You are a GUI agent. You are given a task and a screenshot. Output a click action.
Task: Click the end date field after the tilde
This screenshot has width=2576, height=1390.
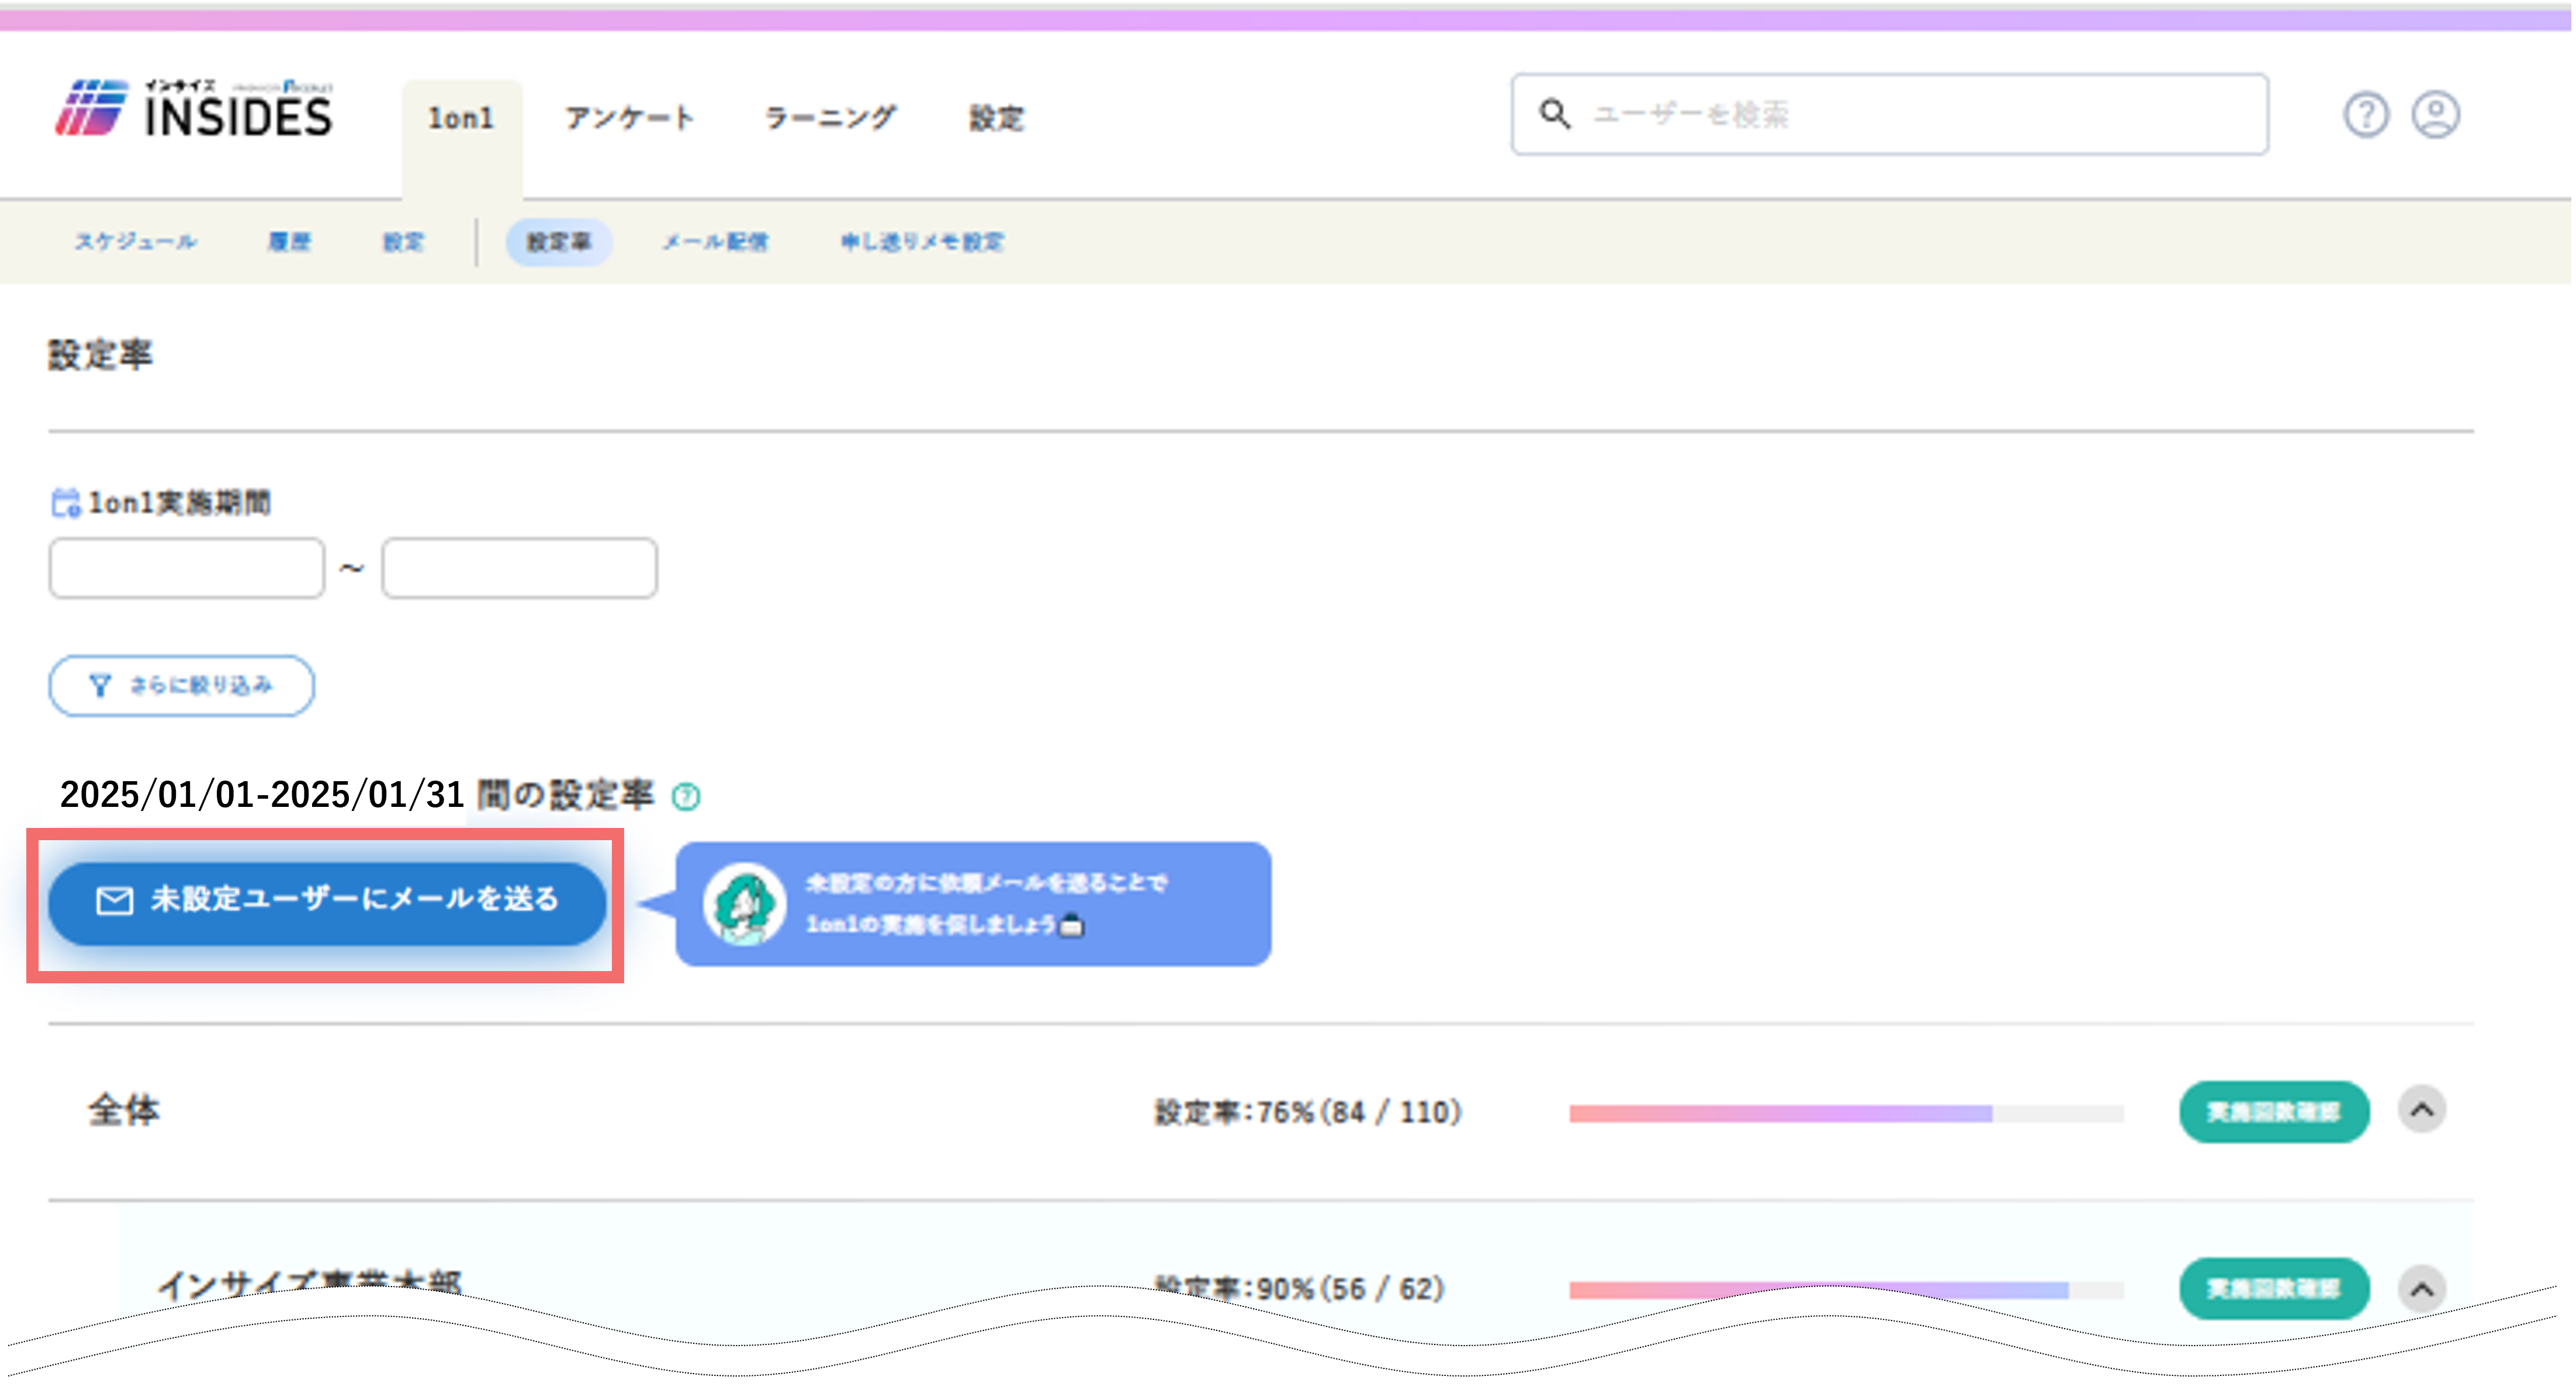pyautogui.click(x=519, y=568)
